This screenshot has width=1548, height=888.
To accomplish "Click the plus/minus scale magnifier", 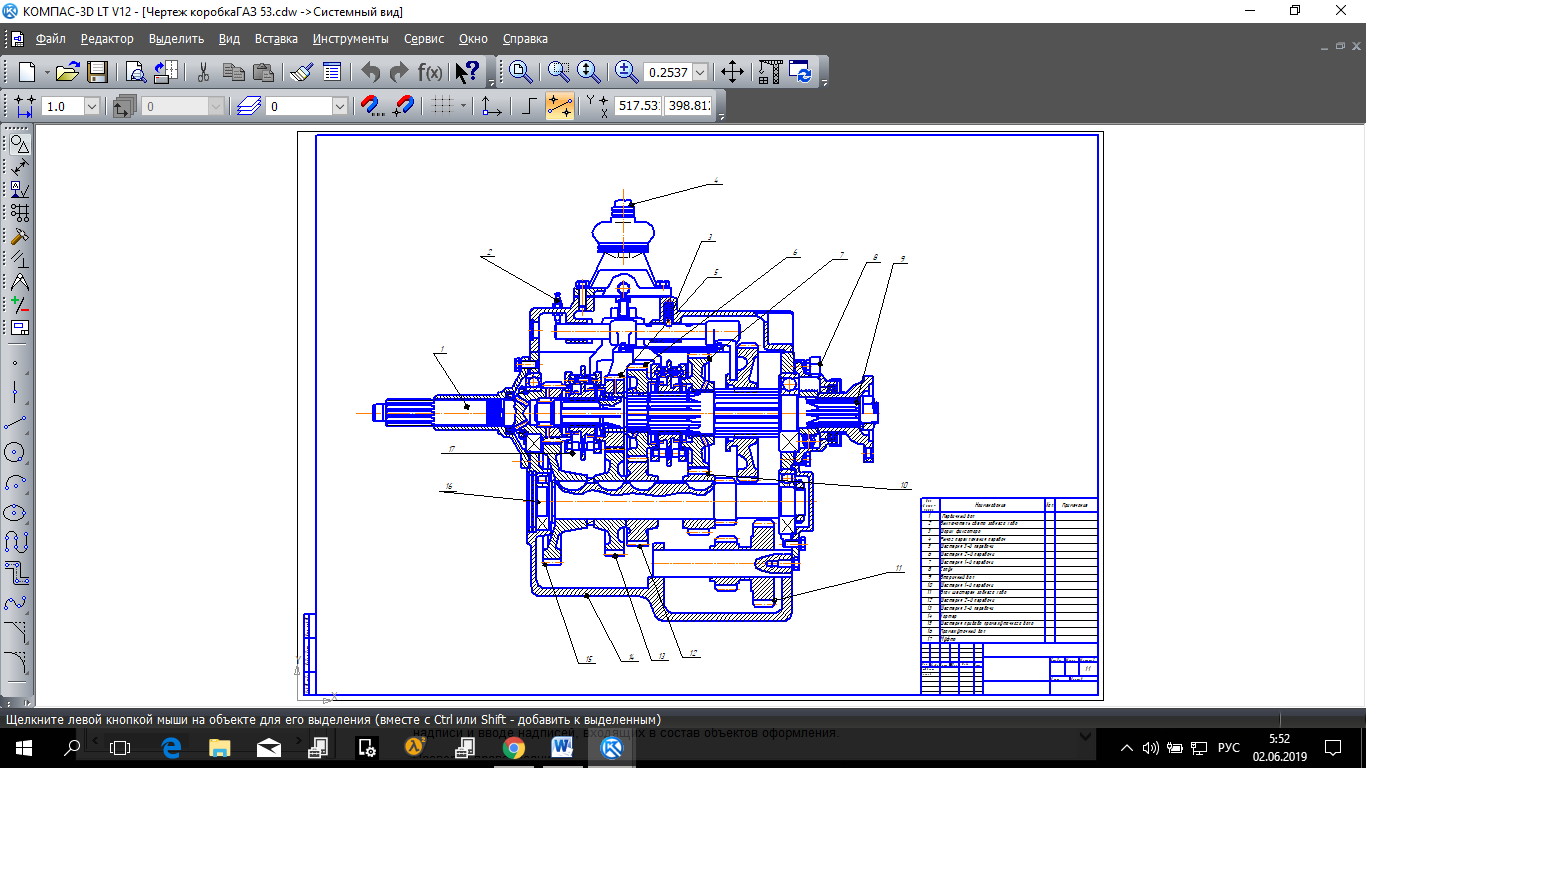I will click(626, 72).
